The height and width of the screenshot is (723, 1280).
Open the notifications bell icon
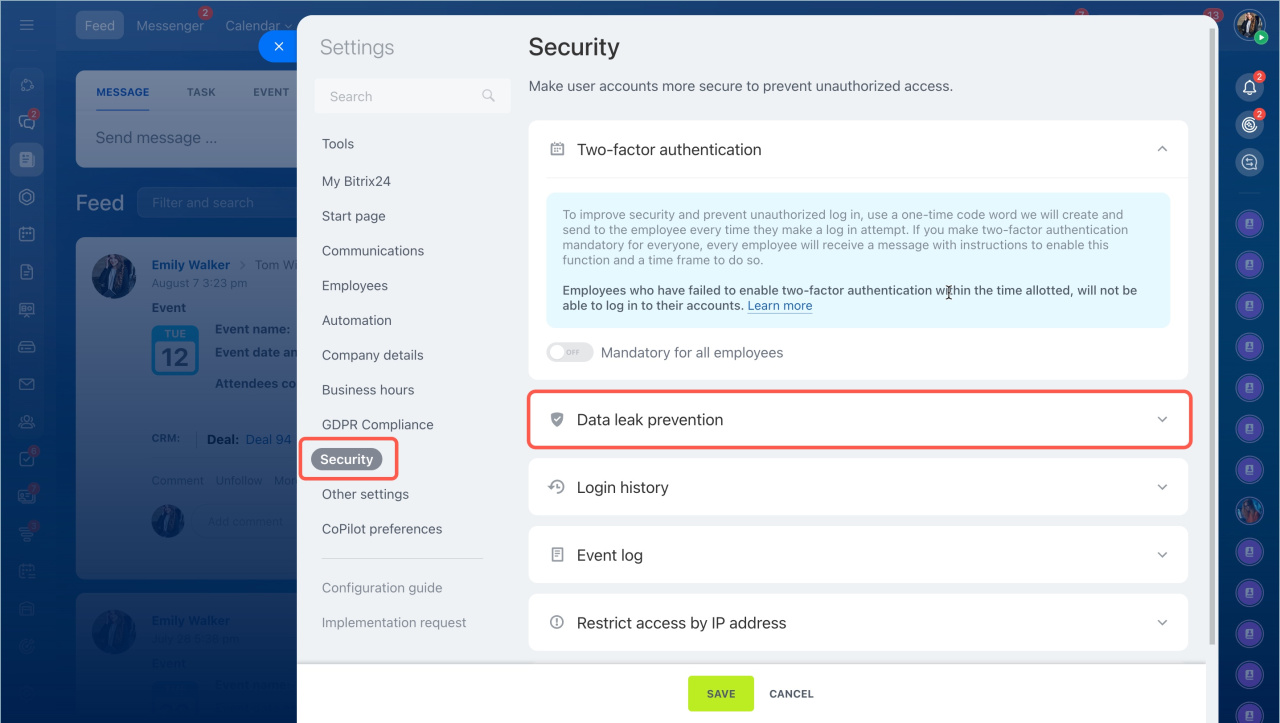pos(1249,87)
